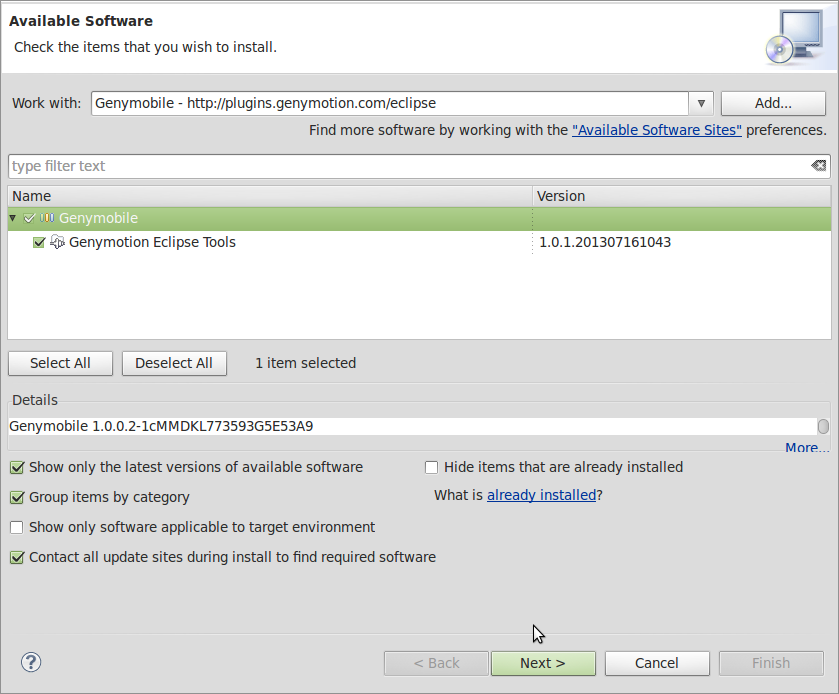Toggle Show only the latest versions option

point(17,468)
